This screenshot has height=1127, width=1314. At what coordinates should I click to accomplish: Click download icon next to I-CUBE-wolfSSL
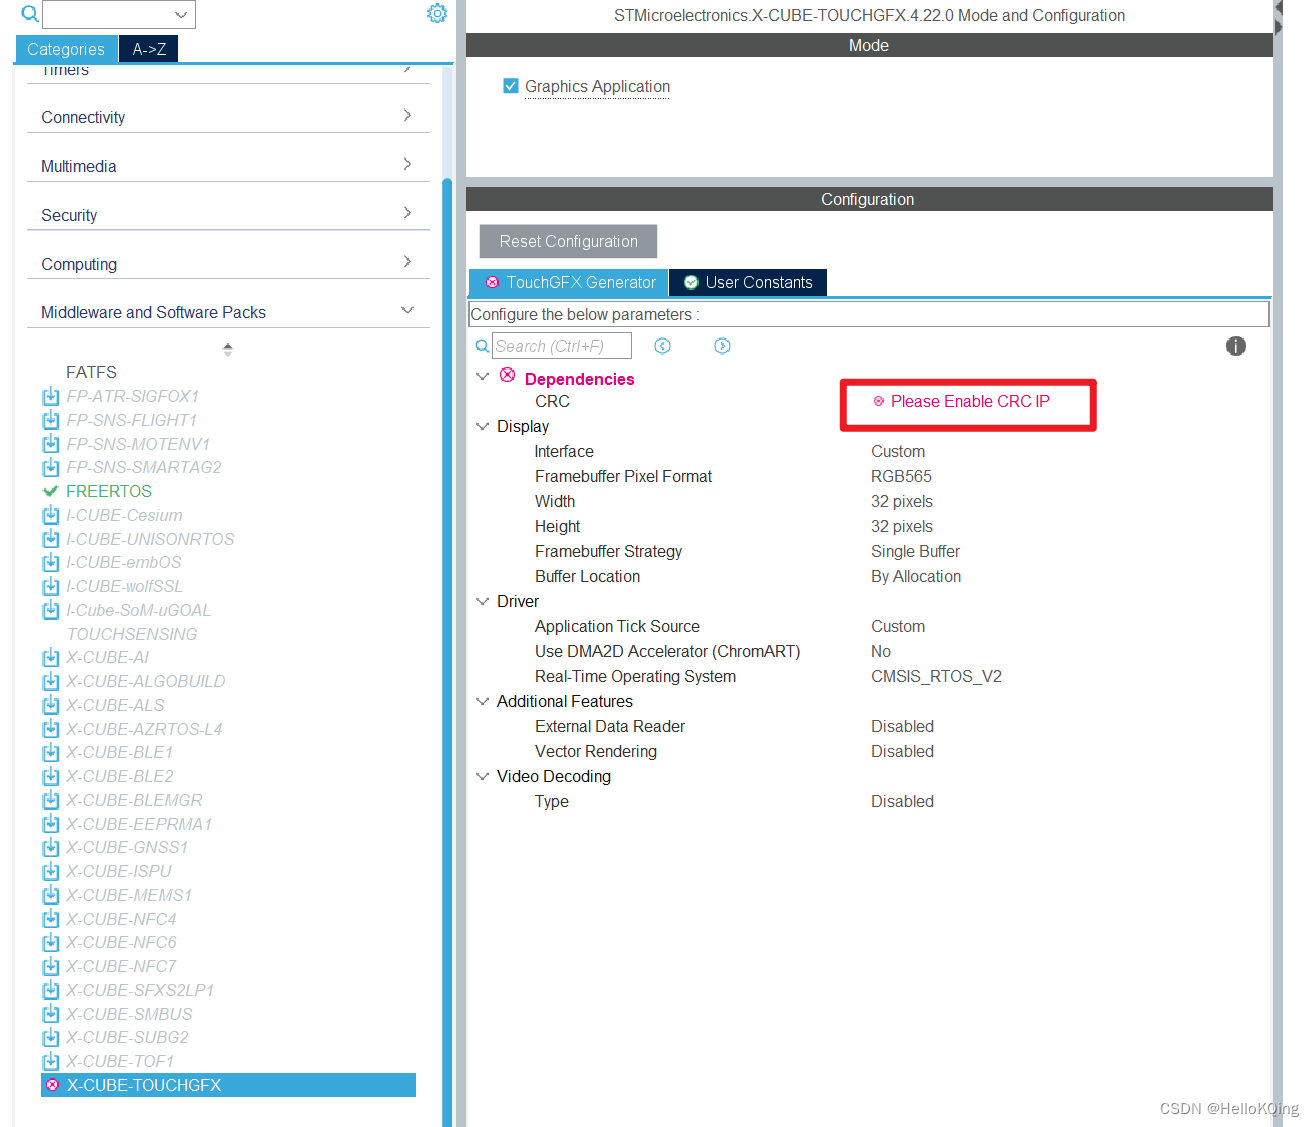click(51, 586)
